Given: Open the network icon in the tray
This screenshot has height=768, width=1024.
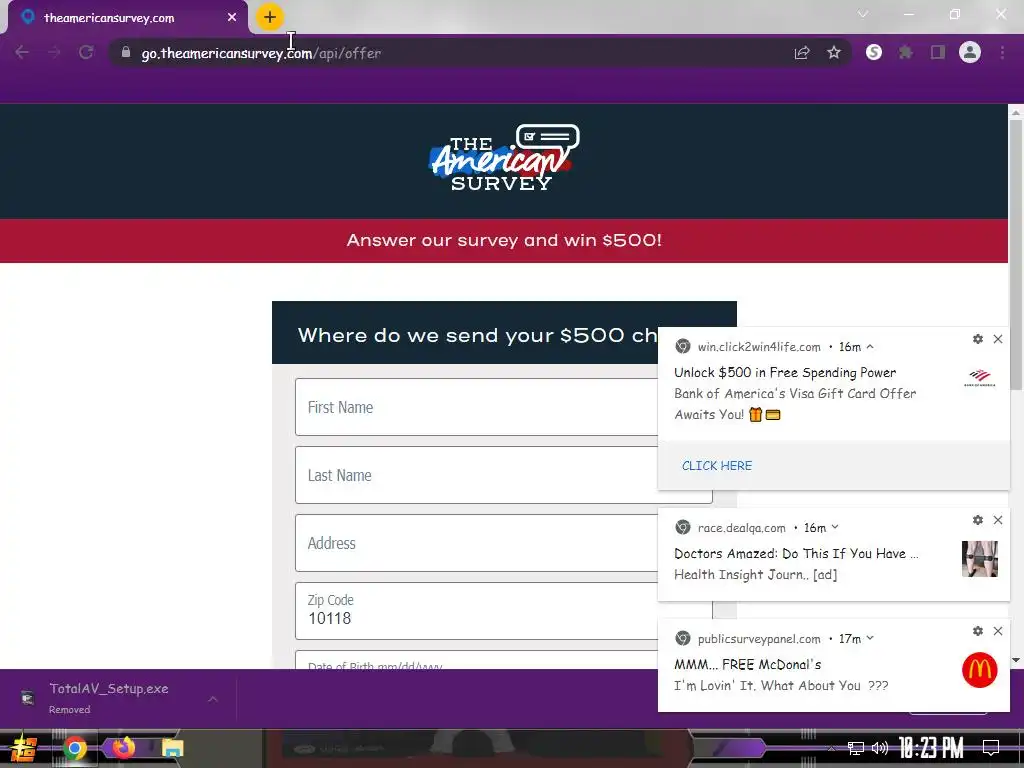Looking at the screenshot, I should pyautogui.click(x=856, y=748).
